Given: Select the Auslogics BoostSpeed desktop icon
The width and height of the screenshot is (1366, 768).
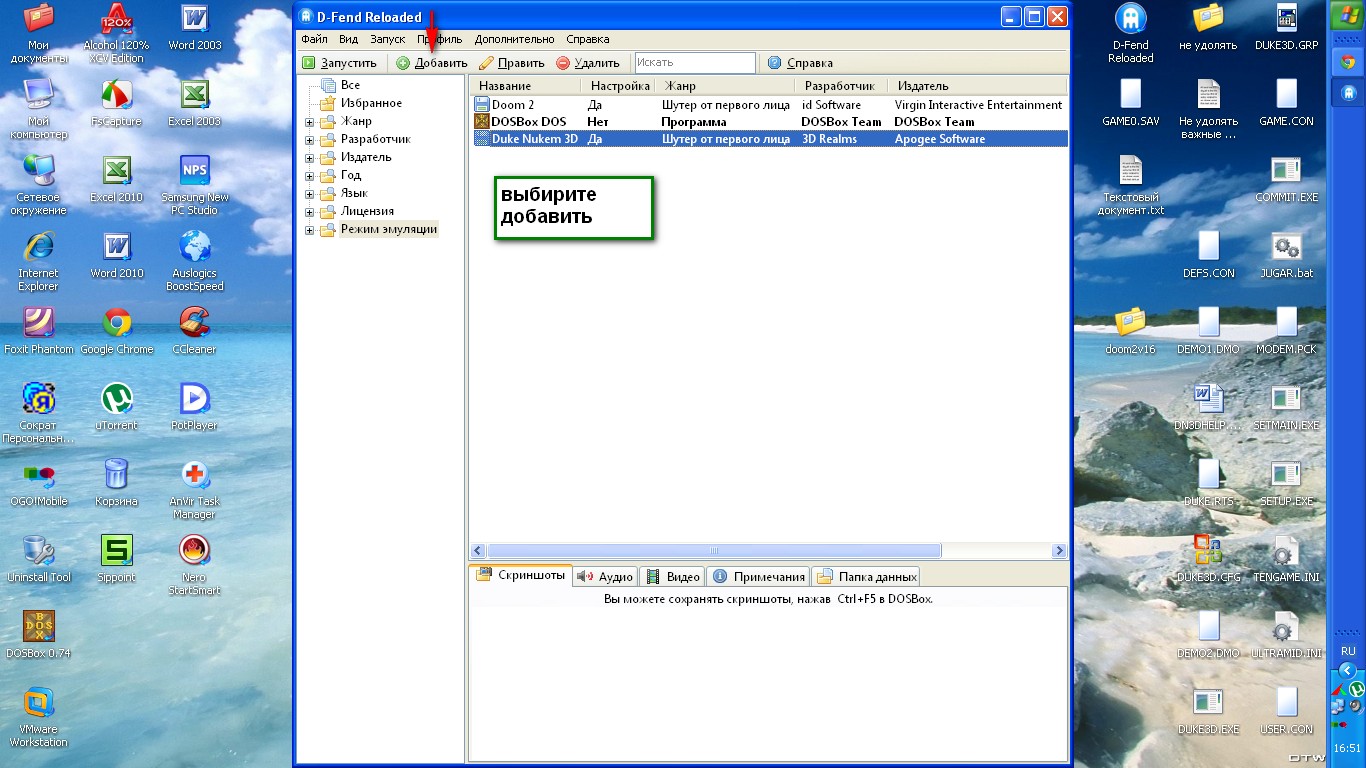Looking at the screenshot, I should 195,261.
